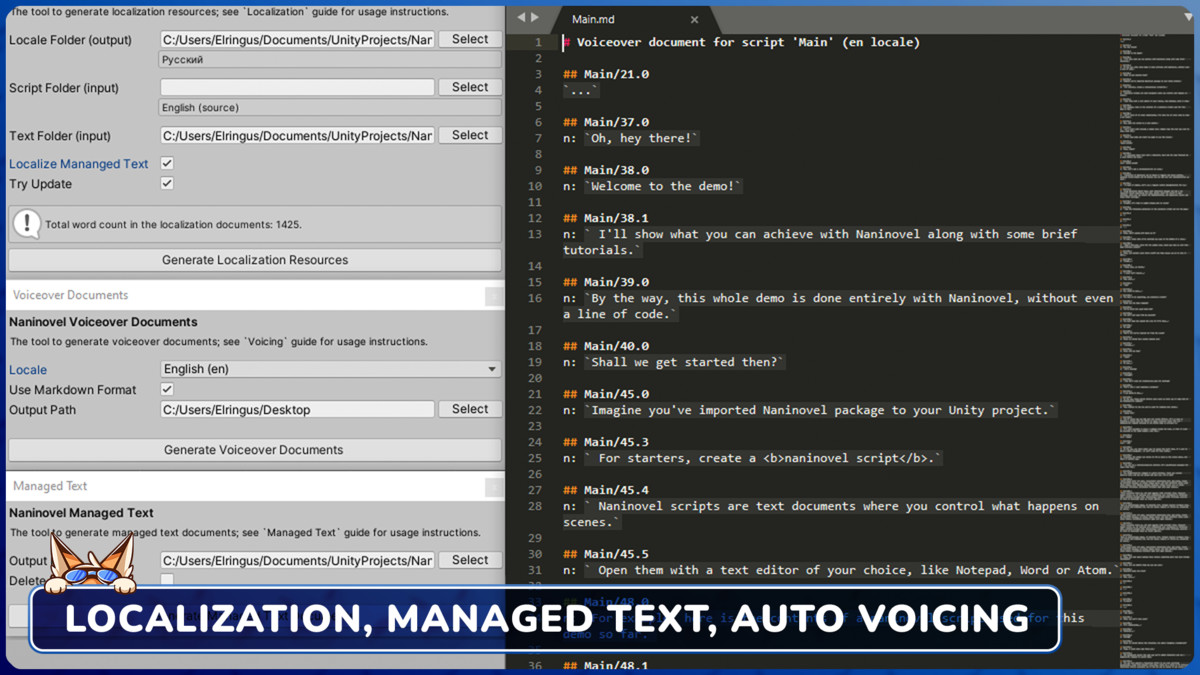This screenshot has width=1200, height=675.
Task: Click the '## Main/39.0' heading line
Action: [606, 282]
